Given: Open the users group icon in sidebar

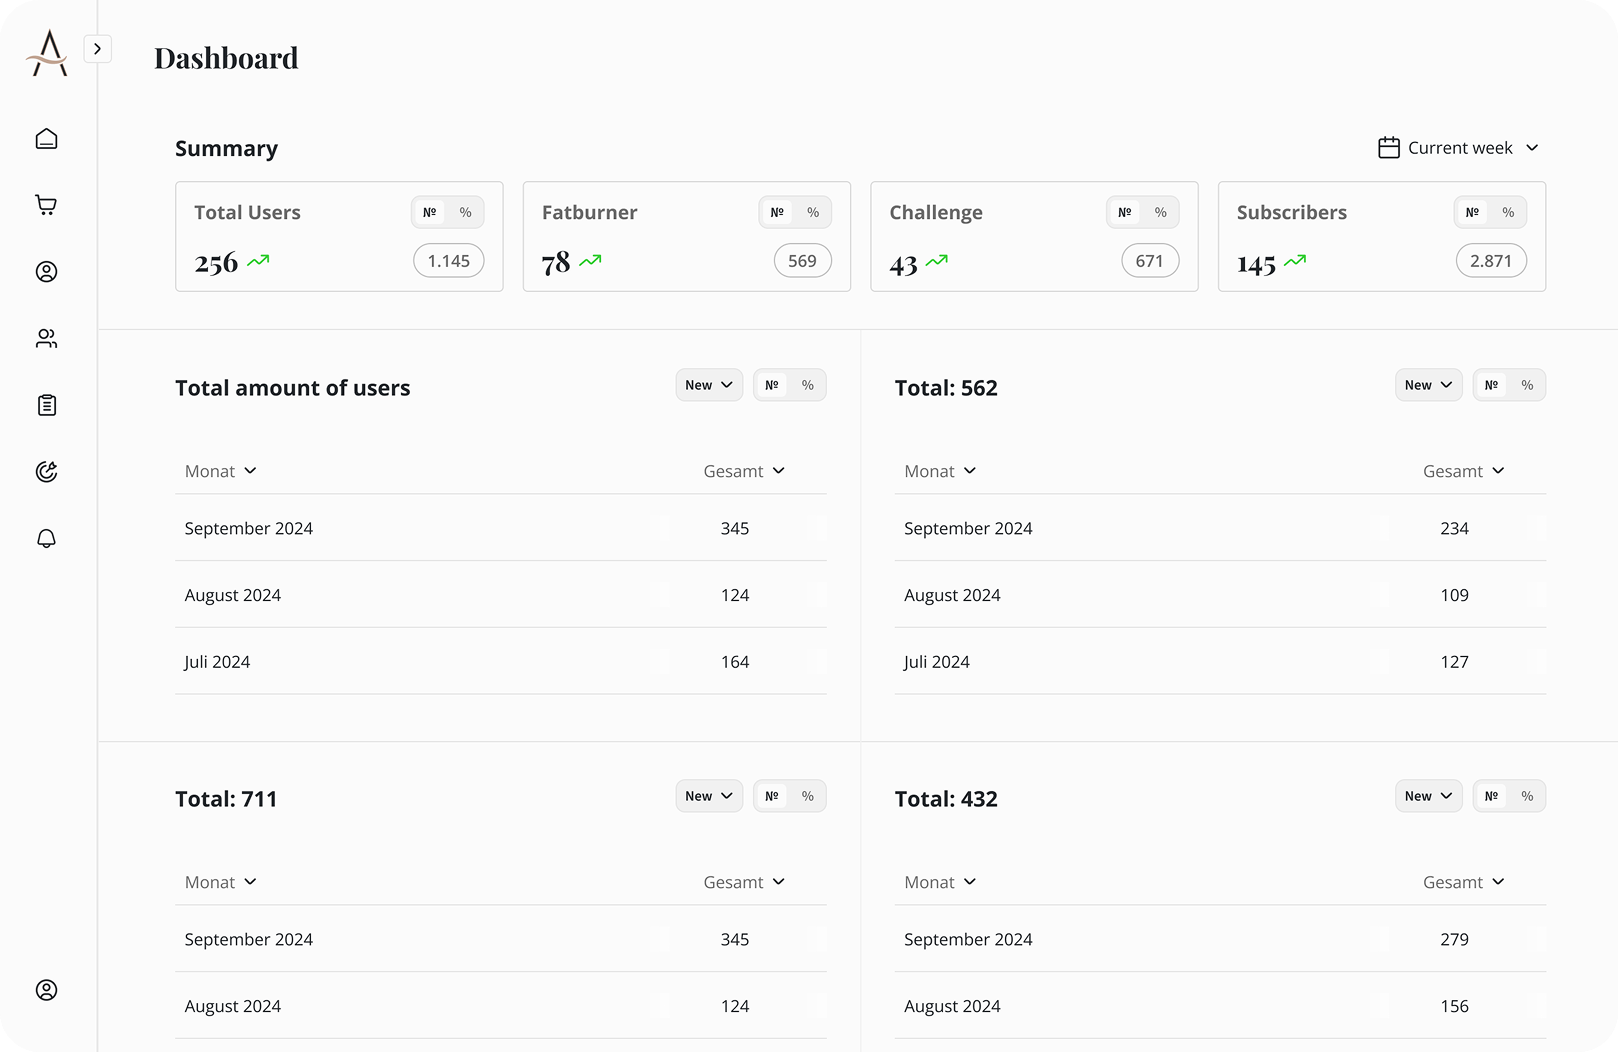Looking at the screenshot, I should click(x=47, y=339).
